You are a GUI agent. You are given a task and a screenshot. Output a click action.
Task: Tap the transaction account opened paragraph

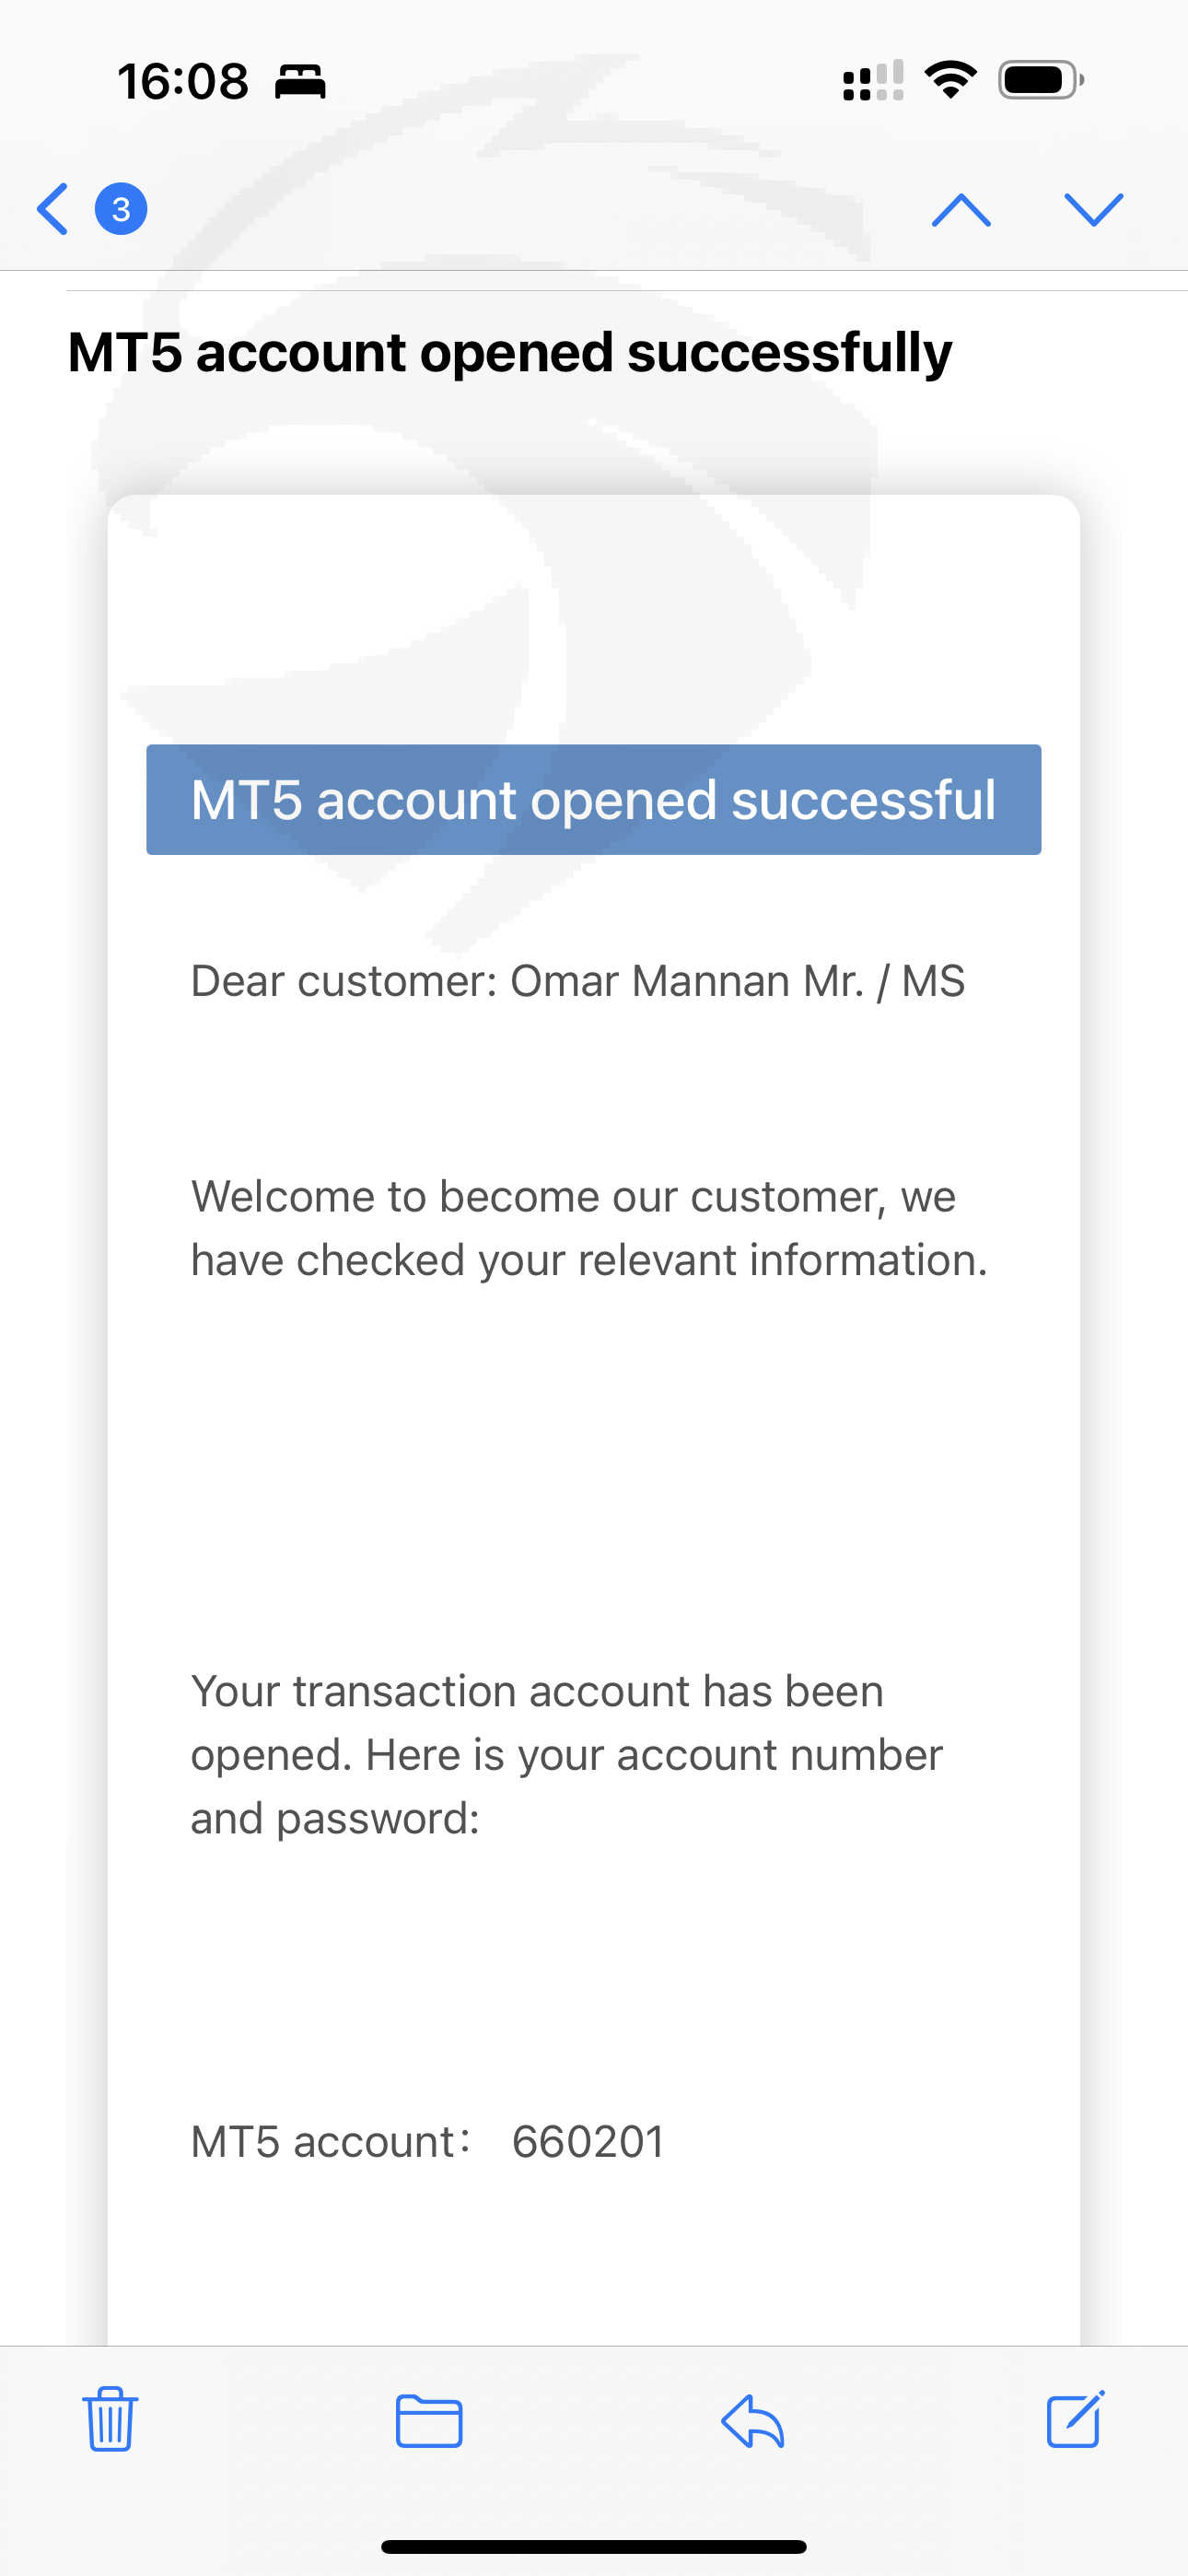567,1754
